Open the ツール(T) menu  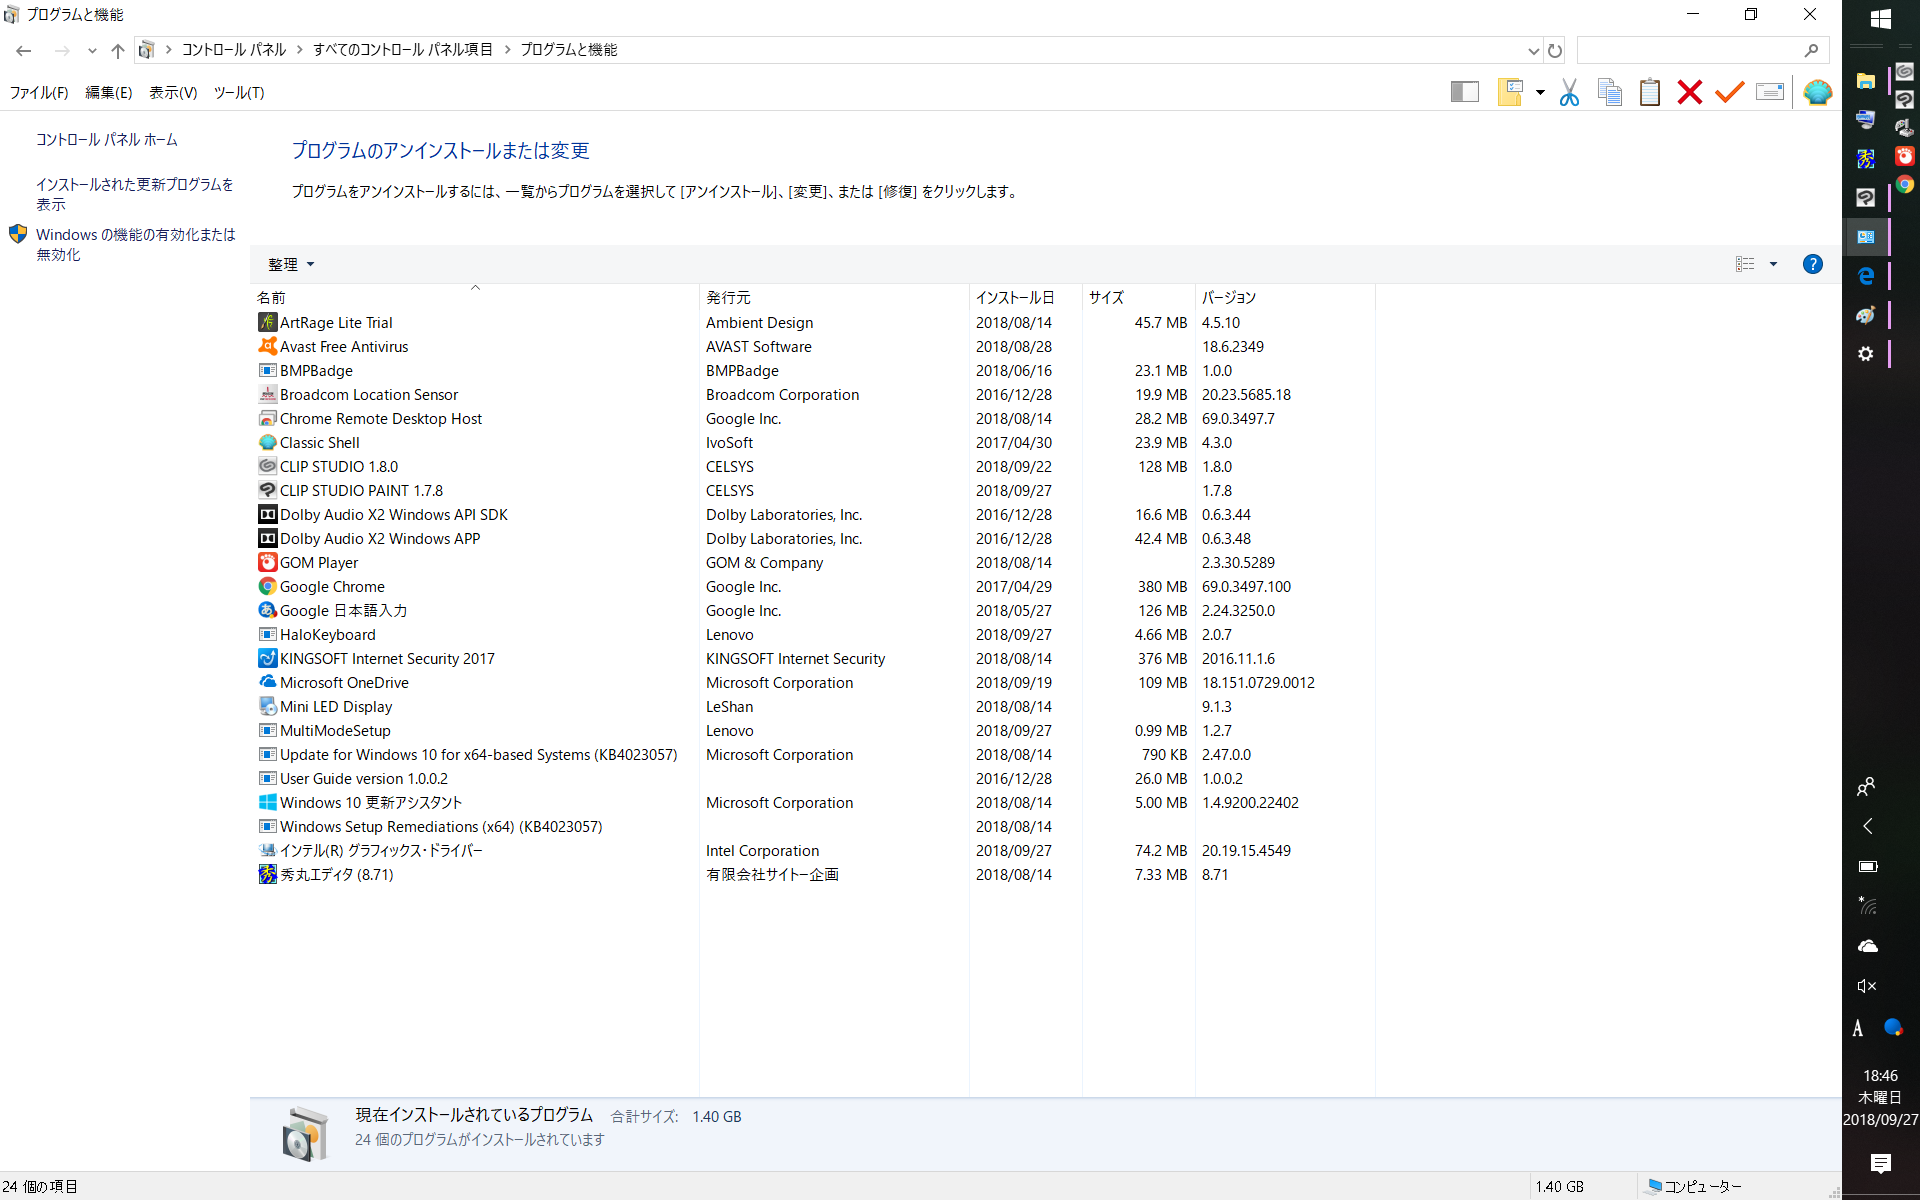click(x=238, y=93)
